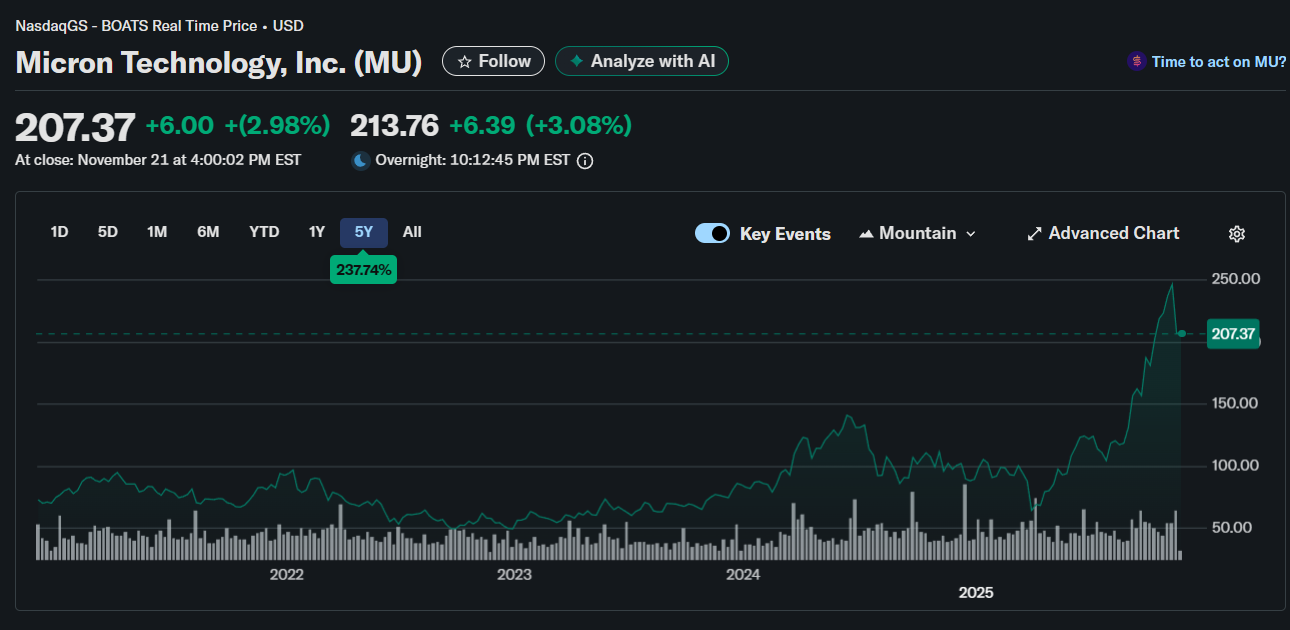Toggle the Key Events switch
Image resolution: width=1290 pixels, height=630 pixels.
click(712, 233)
